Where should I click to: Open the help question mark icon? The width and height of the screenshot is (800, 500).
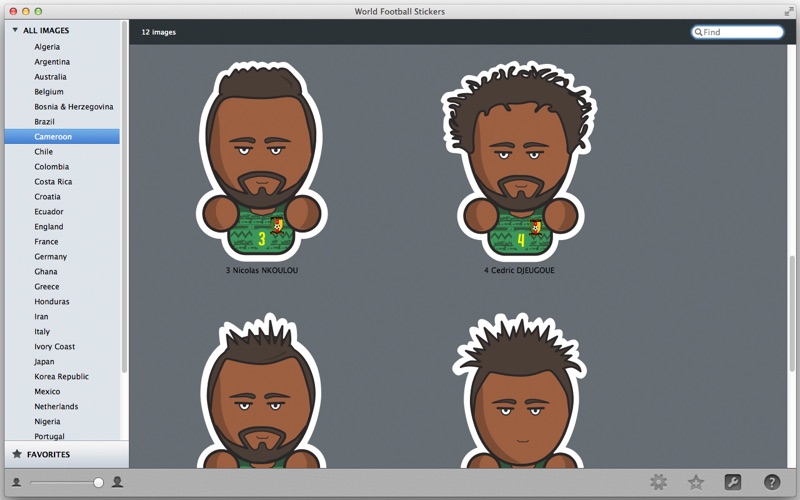click(772, 482)
